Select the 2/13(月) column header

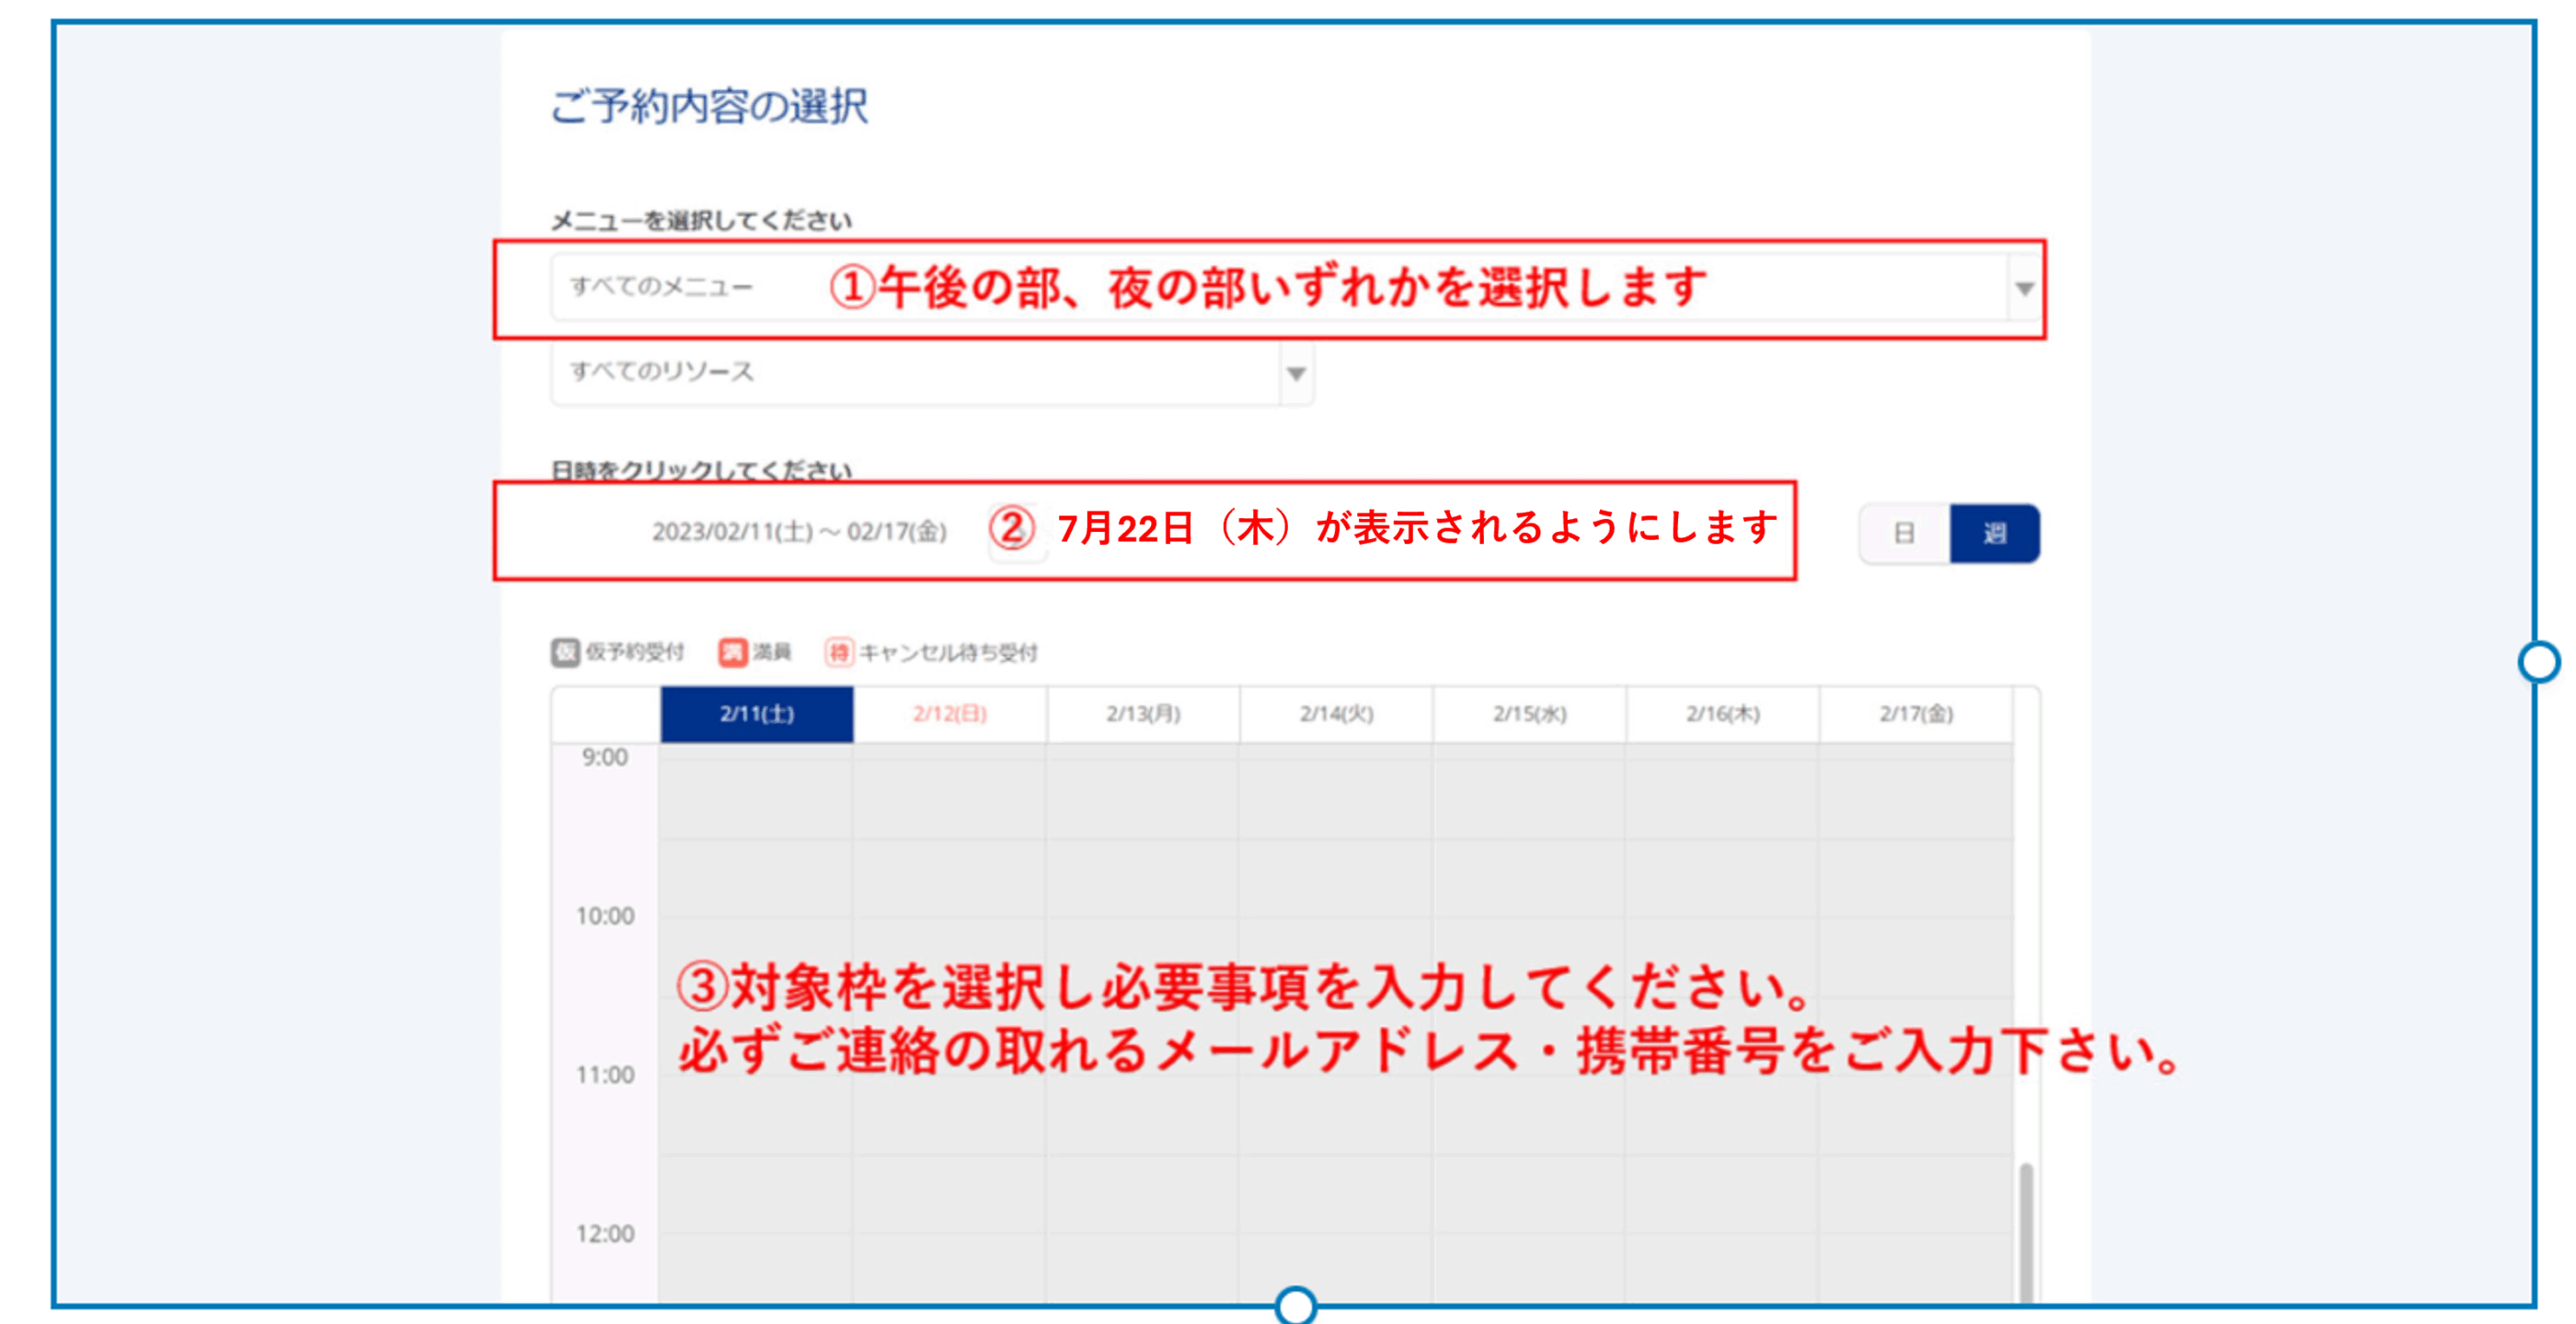pos(1143,714)
